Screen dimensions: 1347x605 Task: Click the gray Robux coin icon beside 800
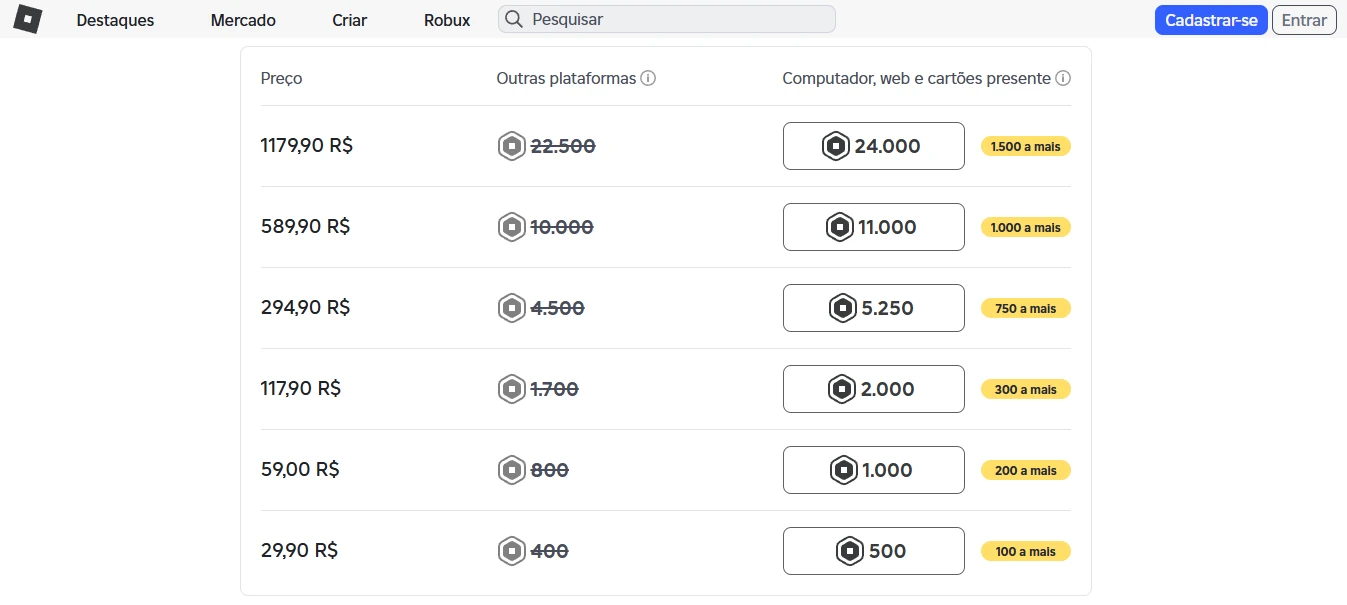coord(511,469)
